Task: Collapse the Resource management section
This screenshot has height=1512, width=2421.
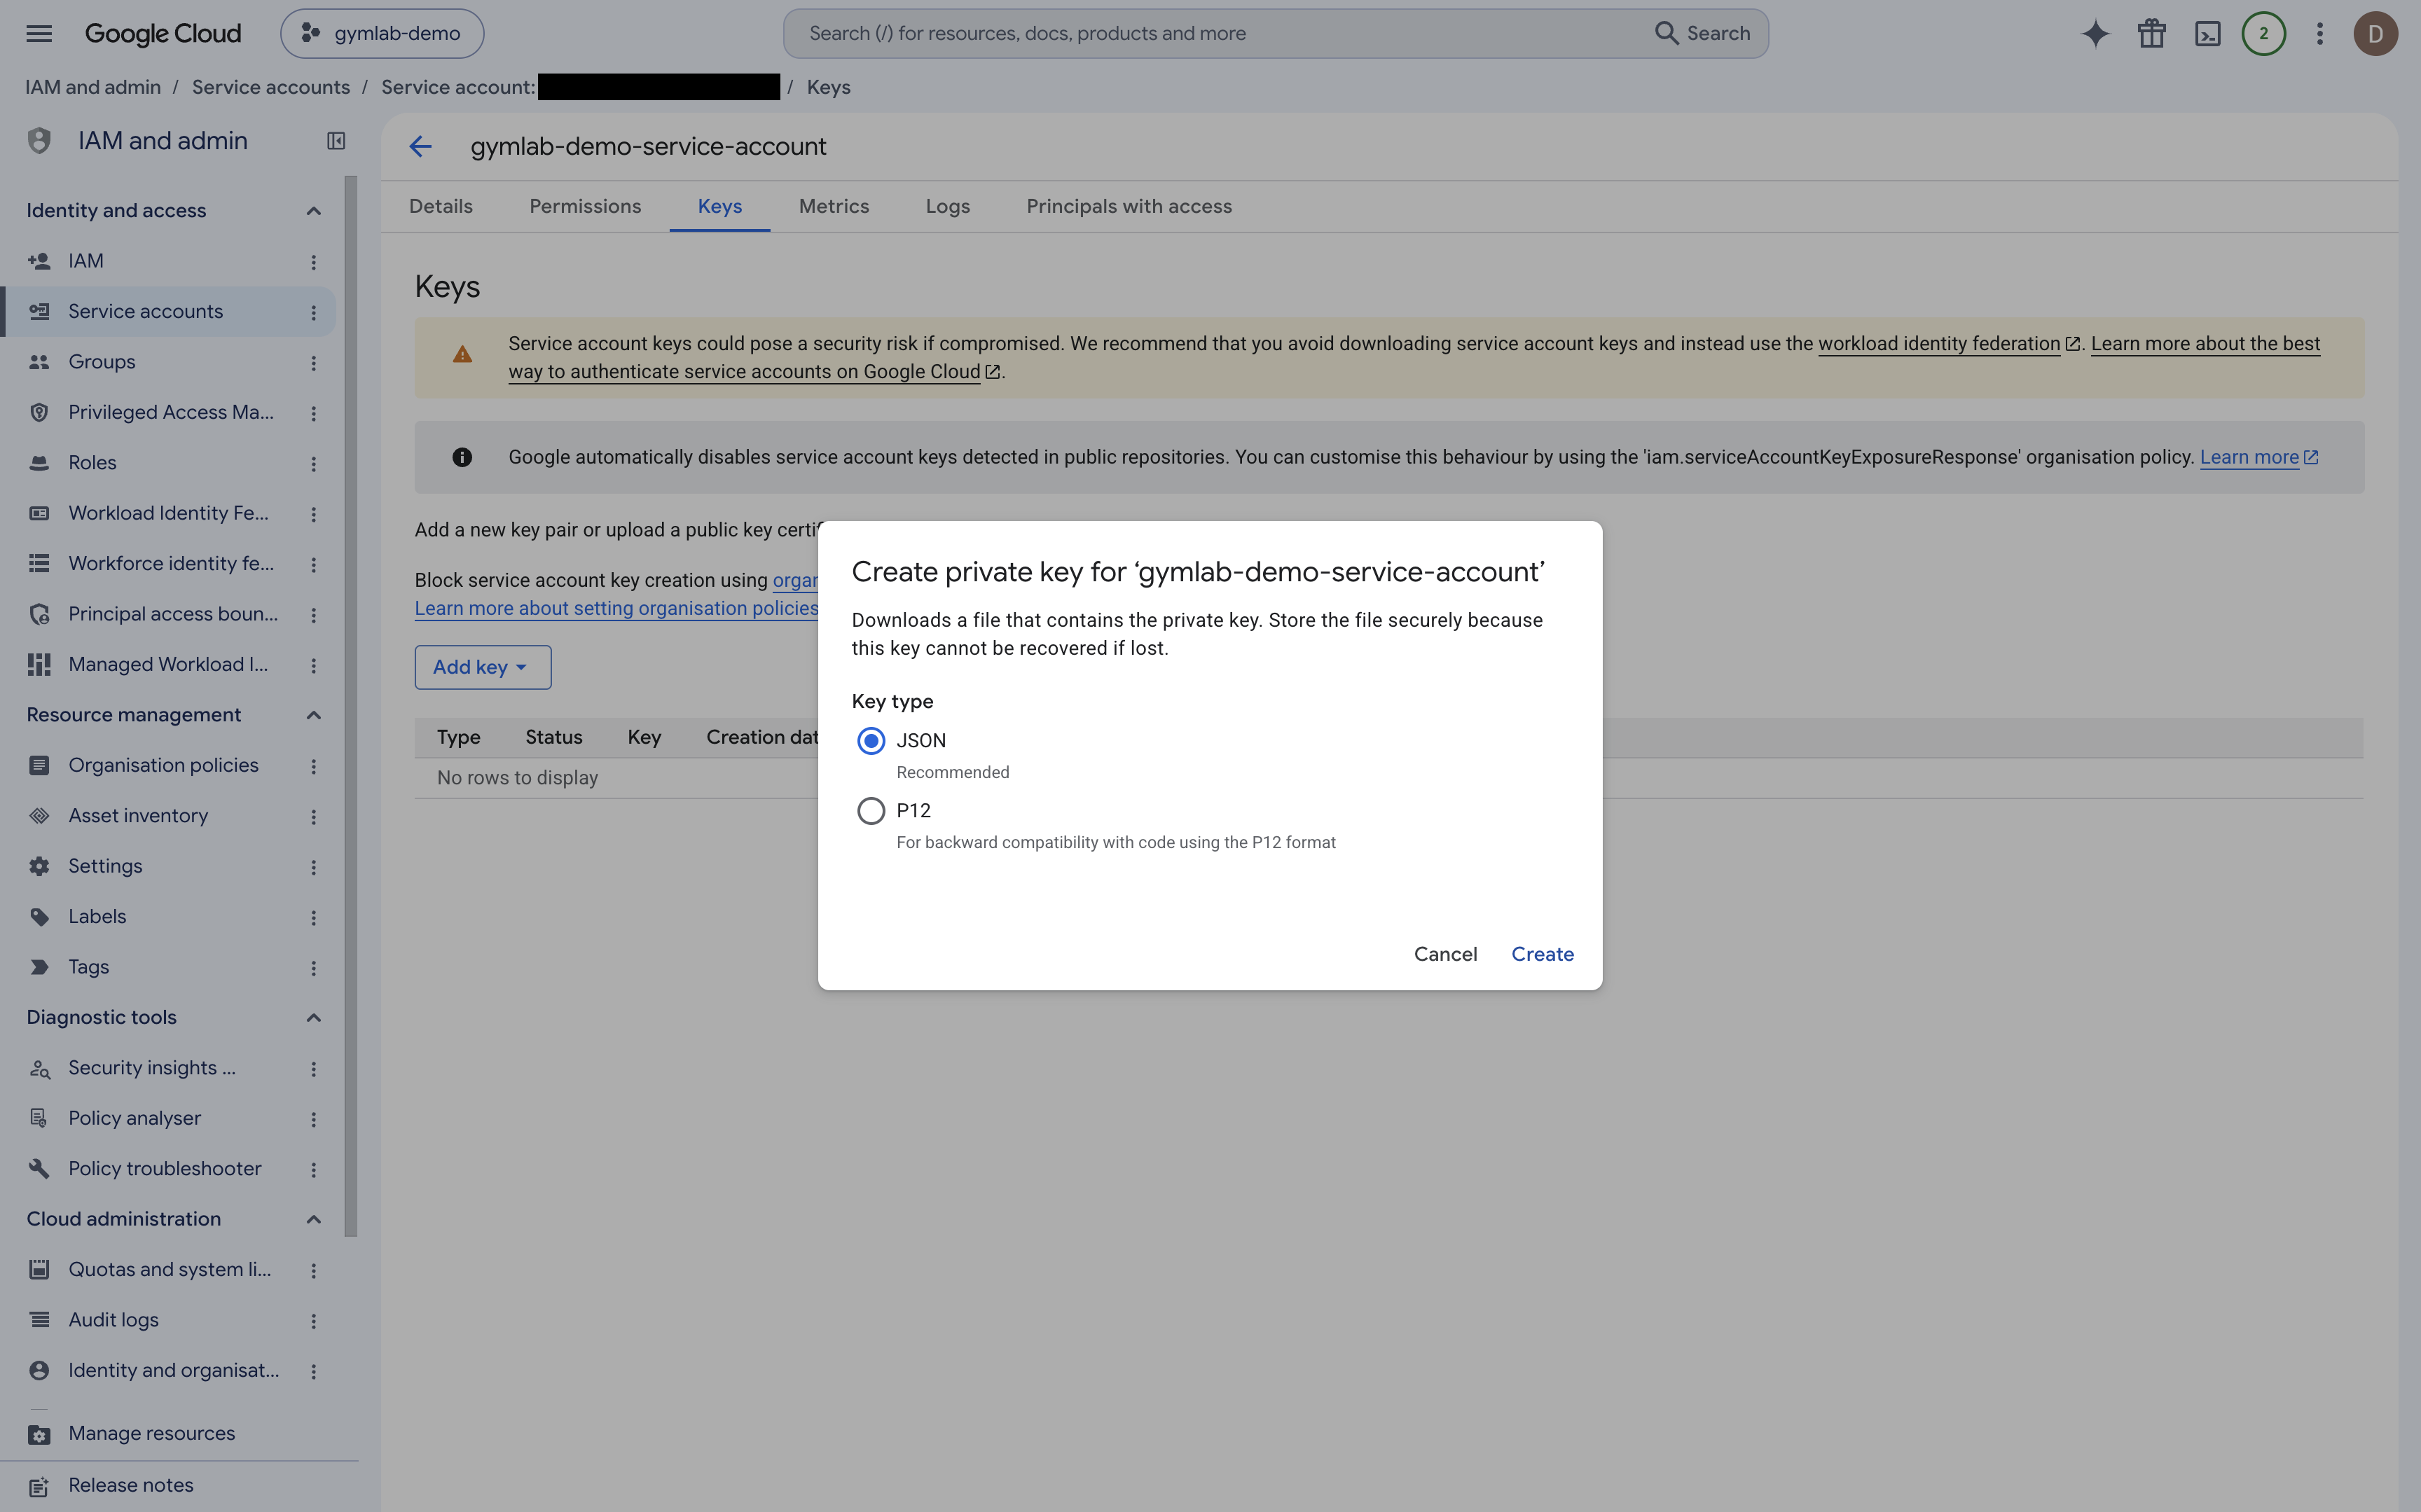Action: tap(313, 715)
